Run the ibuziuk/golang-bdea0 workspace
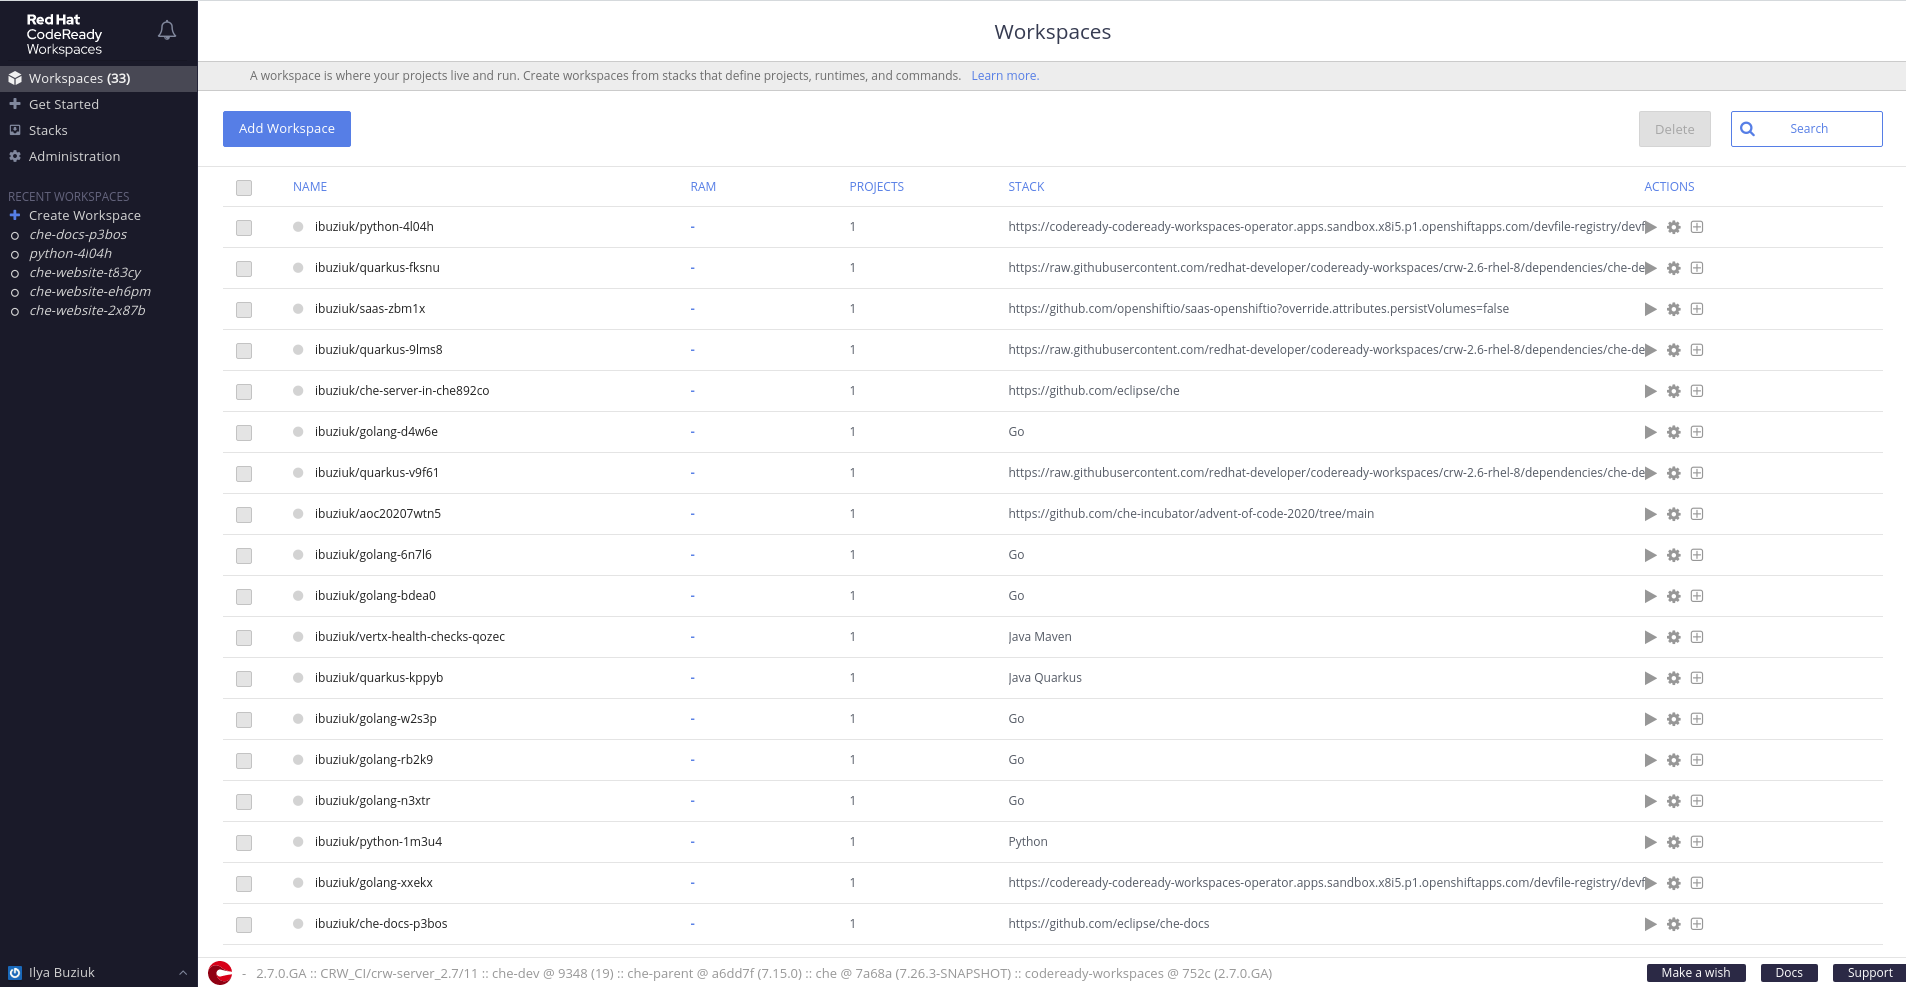1906x987 pixels. click(x=1650, y=596)
